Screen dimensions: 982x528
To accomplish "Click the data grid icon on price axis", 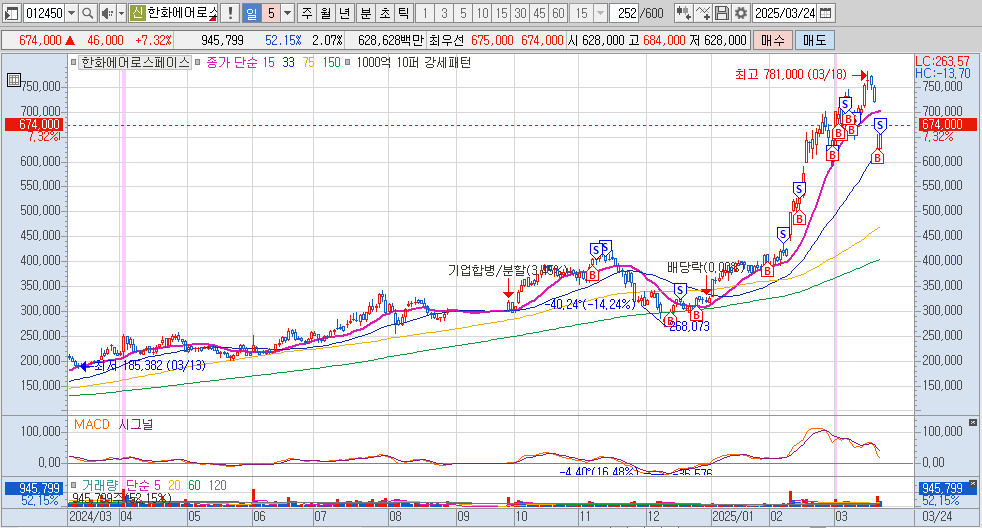I will pyautogui.click(x=13, y=80).
